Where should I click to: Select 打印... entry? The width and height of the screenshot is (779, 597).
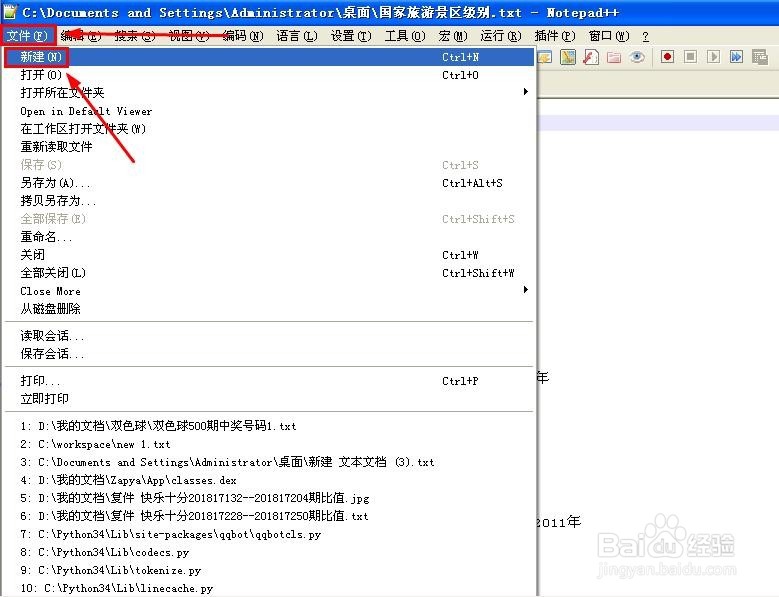269,381
